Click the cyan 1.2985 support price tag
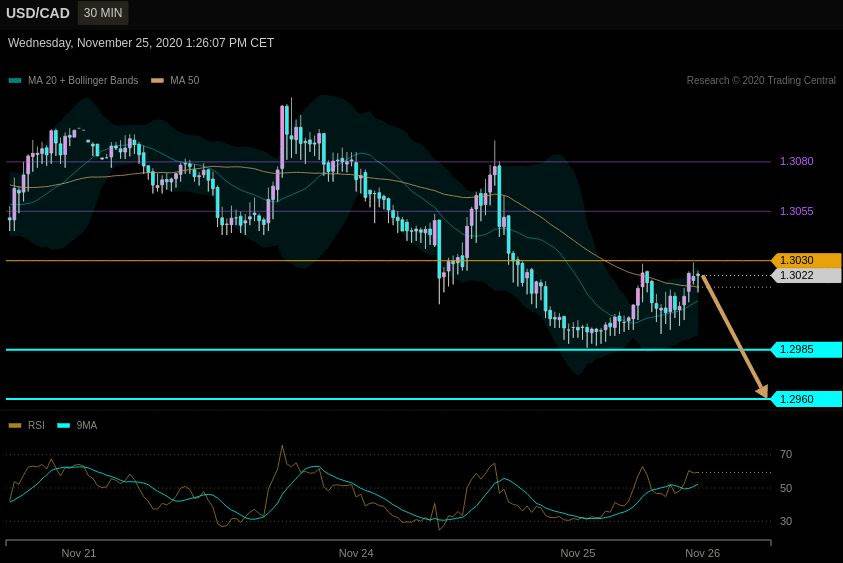This screenshot has height=563, width=843. [806, 350]
